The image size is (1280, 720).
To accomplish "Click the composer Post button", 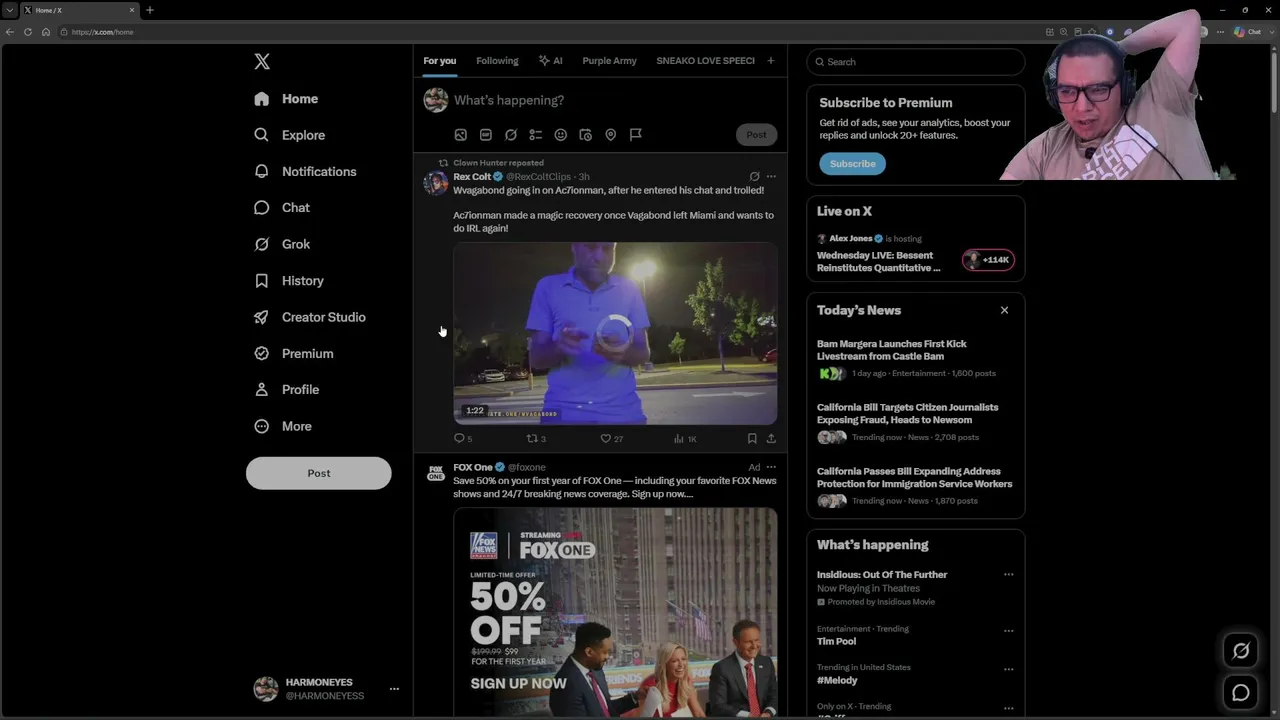I will [x=756, y=135].
